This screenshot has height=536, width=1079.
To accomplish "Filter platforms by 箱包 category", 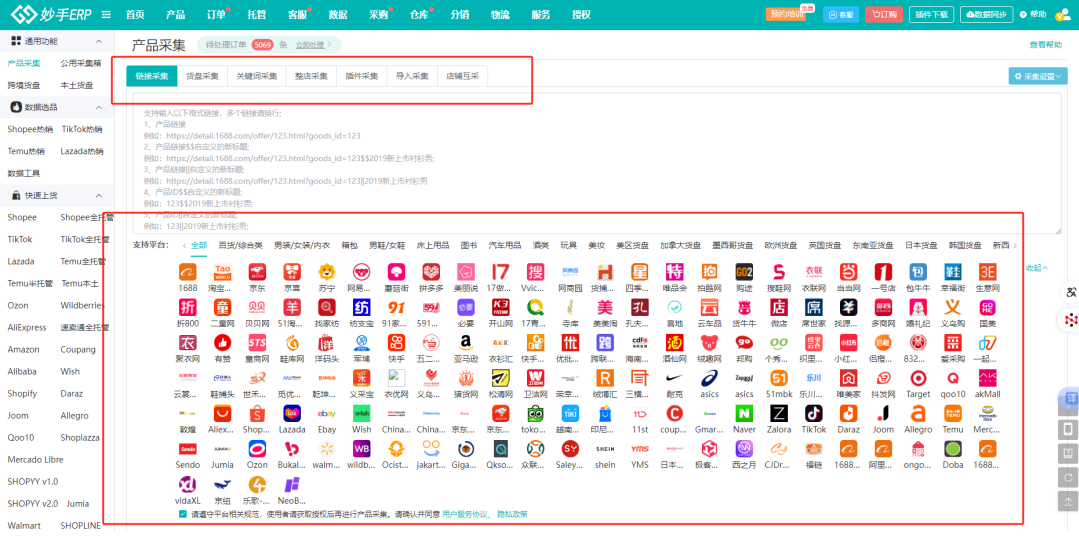I will pyautogui.click(x=350, y=246).
